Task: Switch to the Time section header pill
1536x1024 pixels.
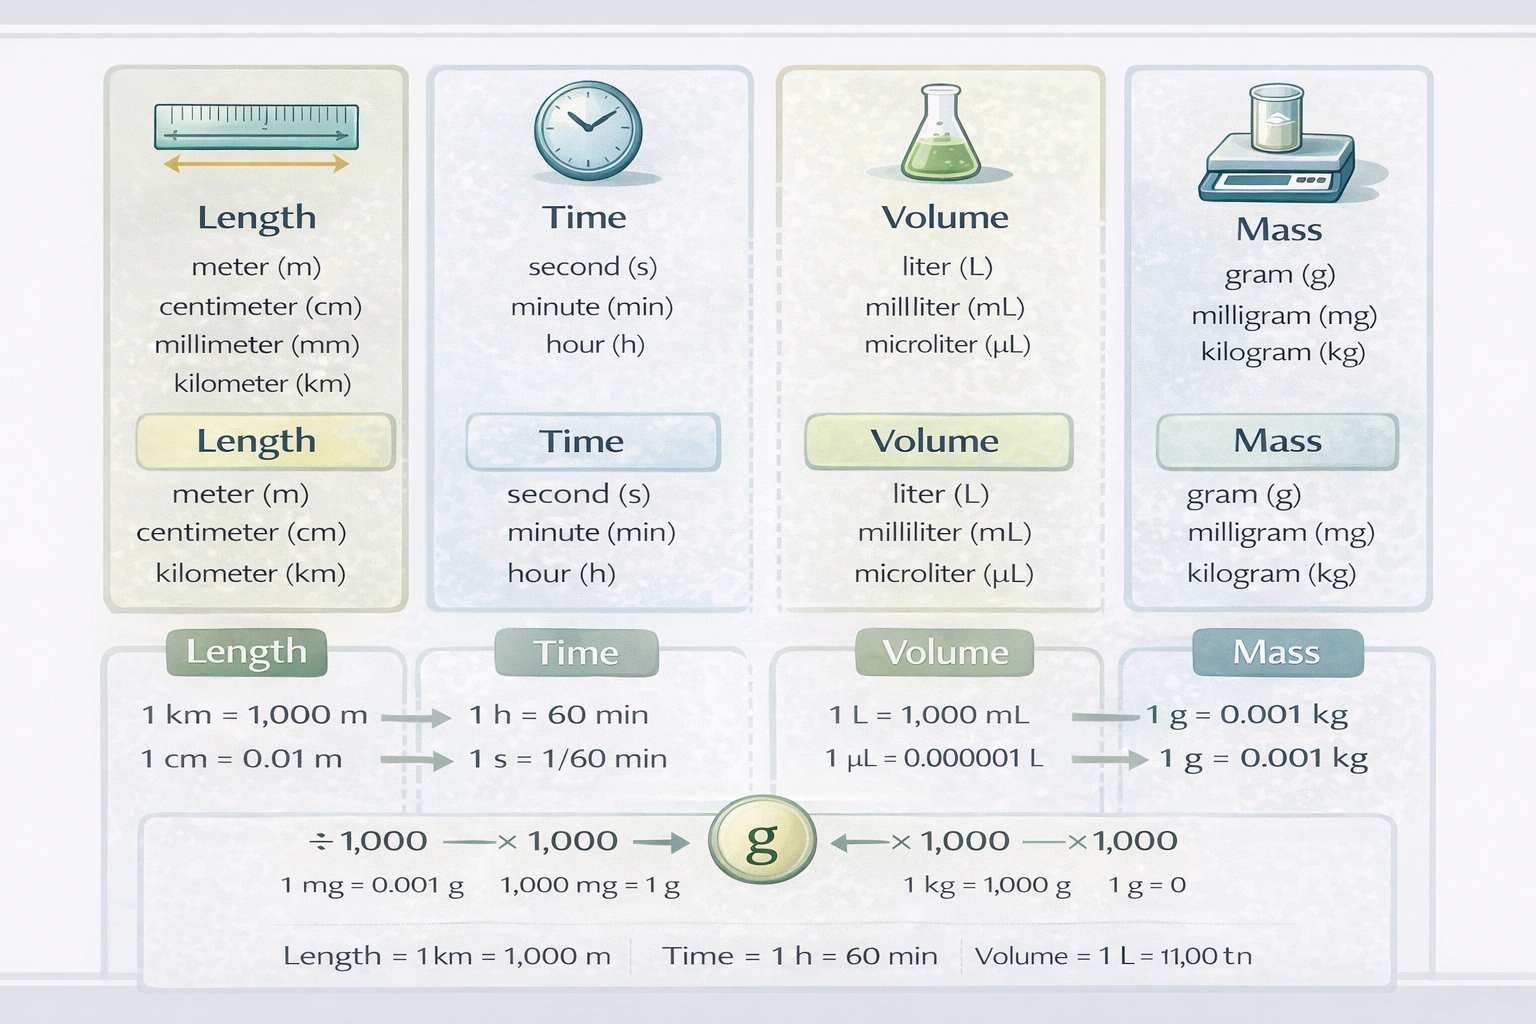Action: tap(578, 653)
